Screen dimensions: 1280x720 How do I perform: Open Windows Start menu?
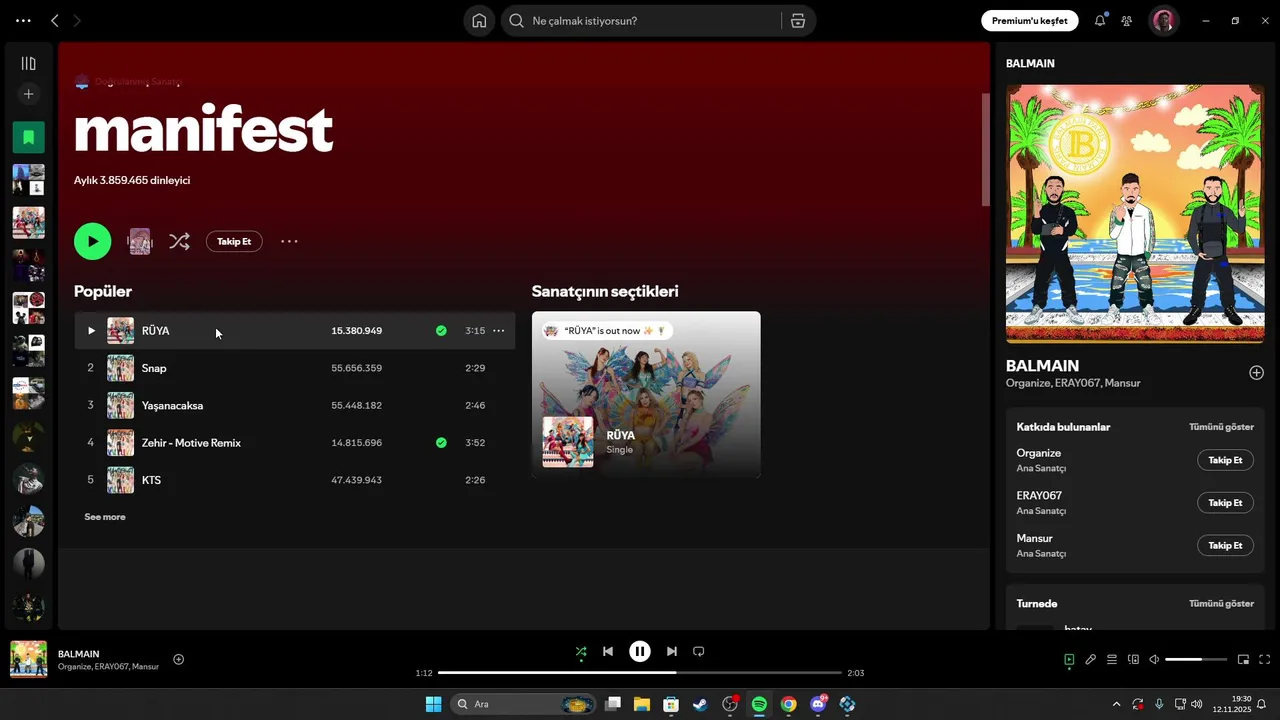pos(433,704)
